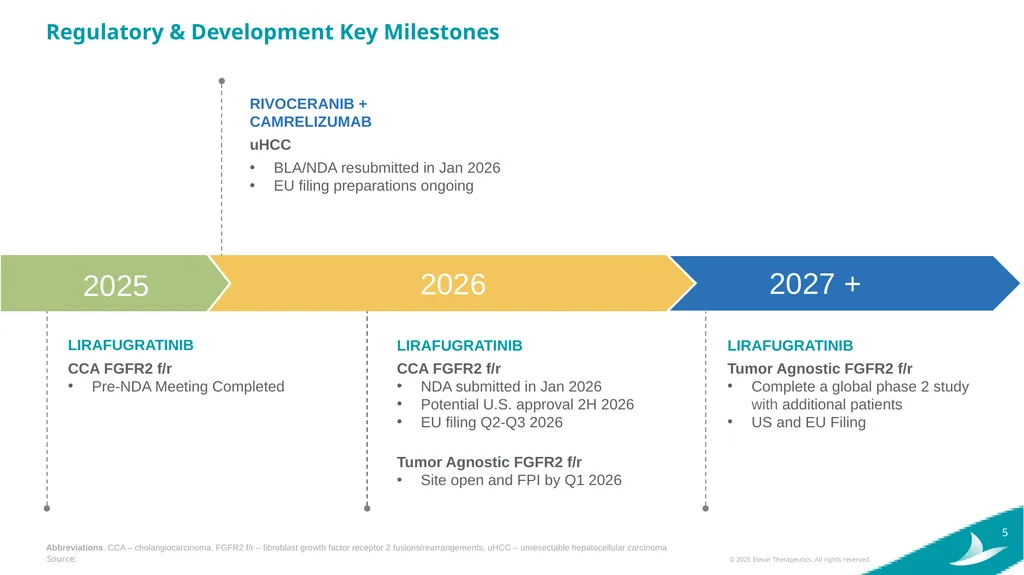This screenshot has width=1024, height=575.
Task: Select the 'RIVOCERANIB + CAMRELIZUMAB' heading
Action: coord(310,112)
